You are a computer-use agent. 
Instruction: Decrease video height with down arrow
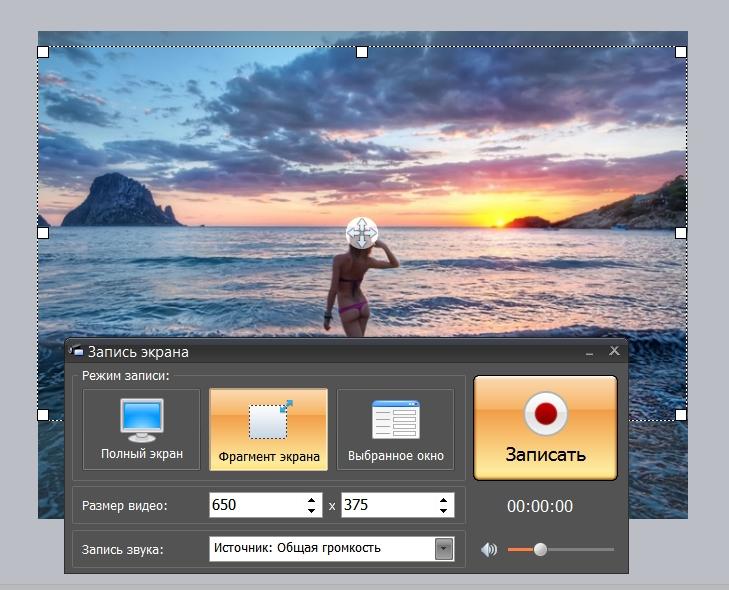(444, 510)
